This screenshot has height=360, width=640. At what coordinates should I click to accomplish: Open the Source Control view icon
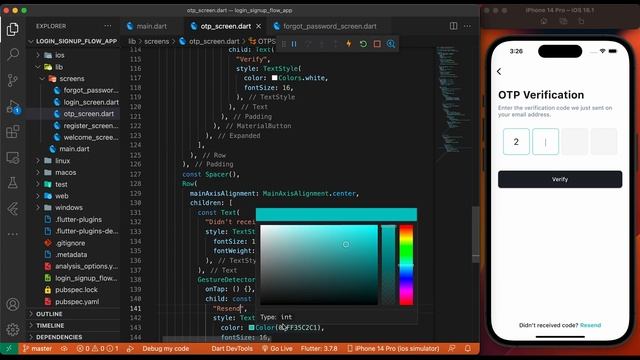(x=13, y=80)
